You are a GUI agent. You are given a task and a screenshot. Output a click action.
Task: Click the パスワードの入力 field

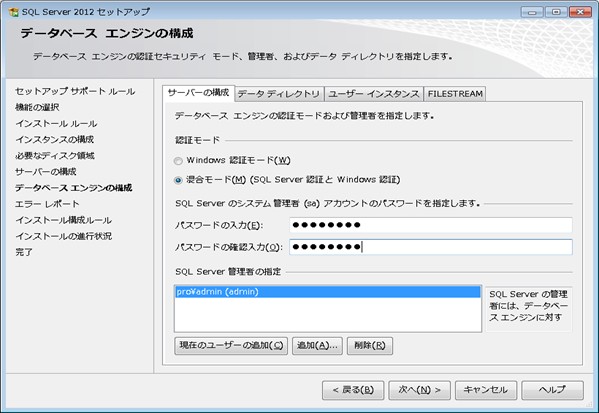pyautogui.click(x=431, y=225)
